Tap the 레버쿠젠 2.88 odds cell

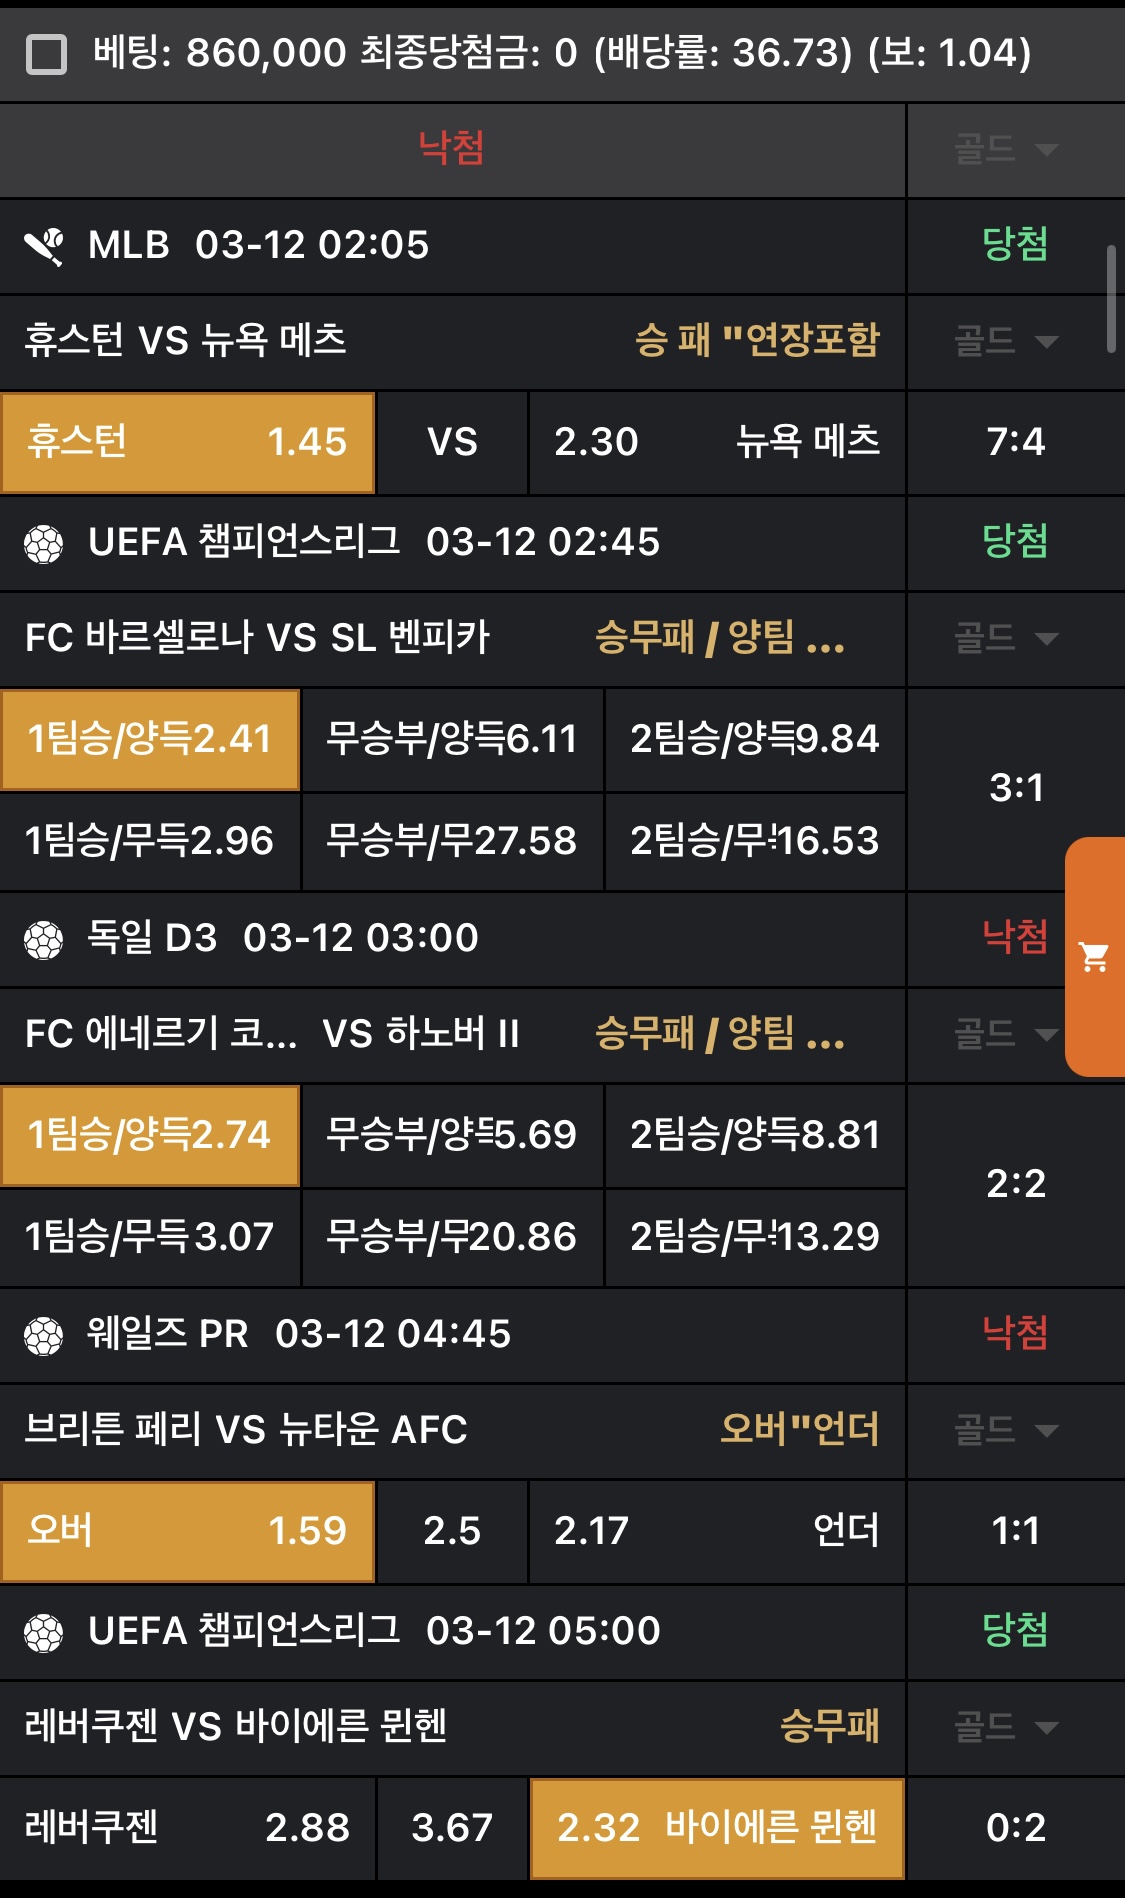[188, 1828]
